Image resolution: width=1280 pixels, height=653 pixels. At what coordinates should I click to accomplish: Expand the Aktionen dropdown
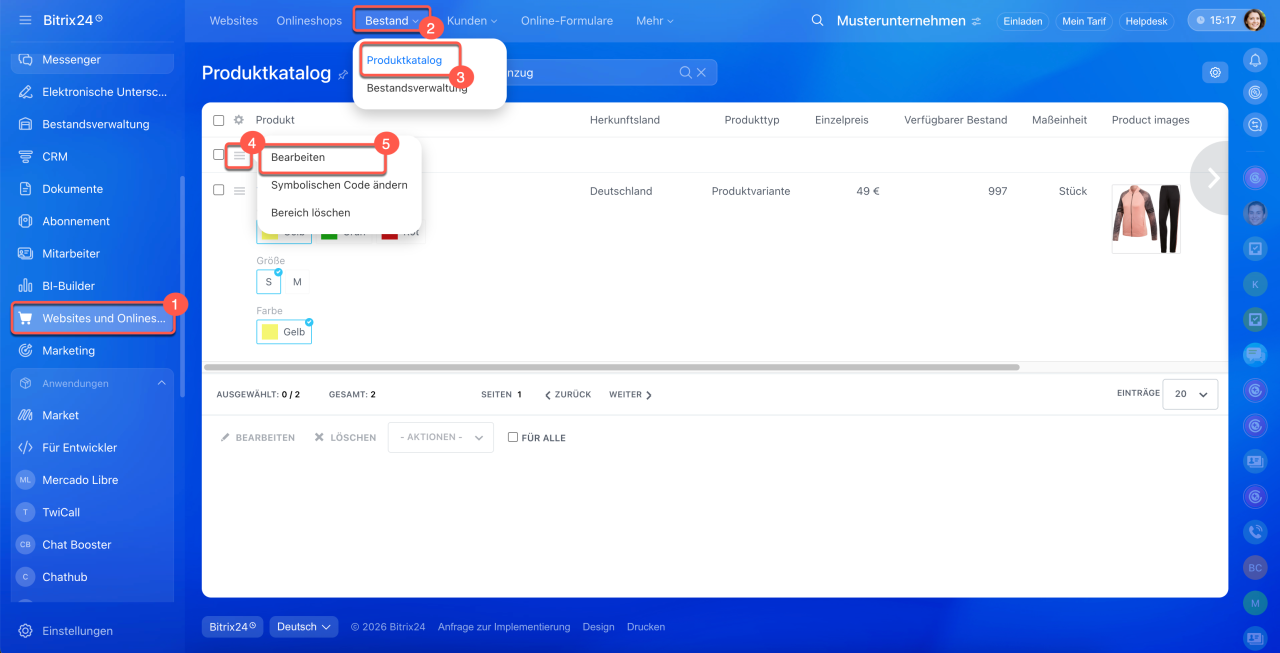[x=440, y=437]
